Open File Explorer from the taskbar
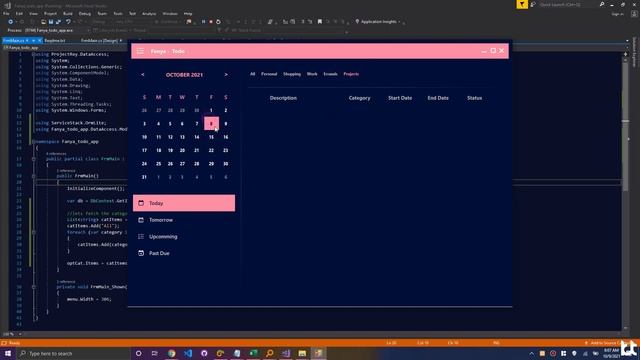This screenshot has width=640, height=360. [302, 353]
